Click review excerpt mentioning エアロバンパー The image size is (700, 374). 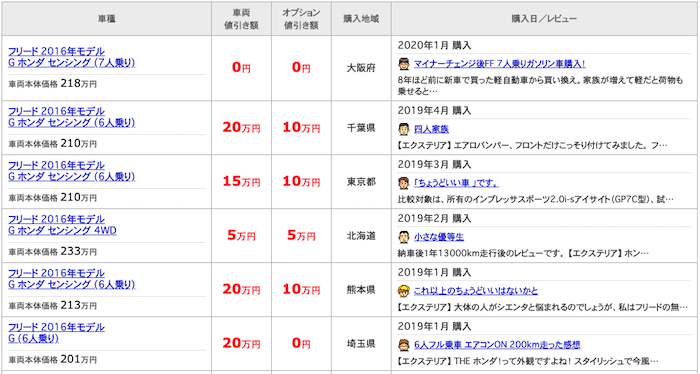532,146
